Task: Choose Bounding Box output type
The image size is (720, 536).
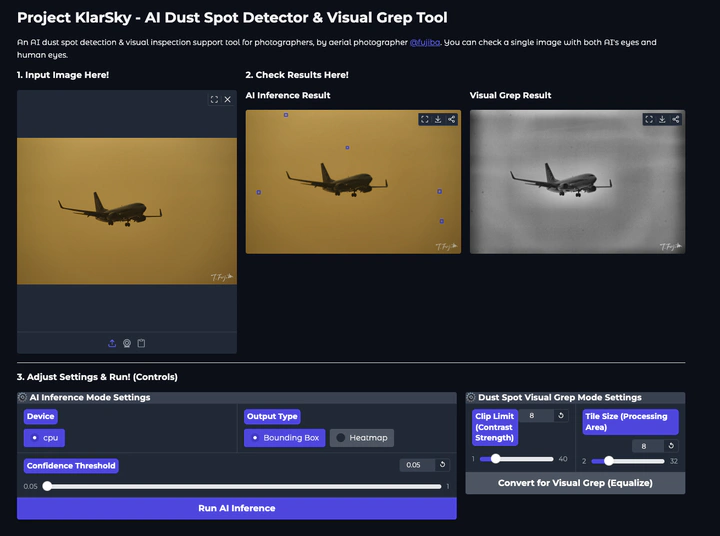Action: coord(284,438)
